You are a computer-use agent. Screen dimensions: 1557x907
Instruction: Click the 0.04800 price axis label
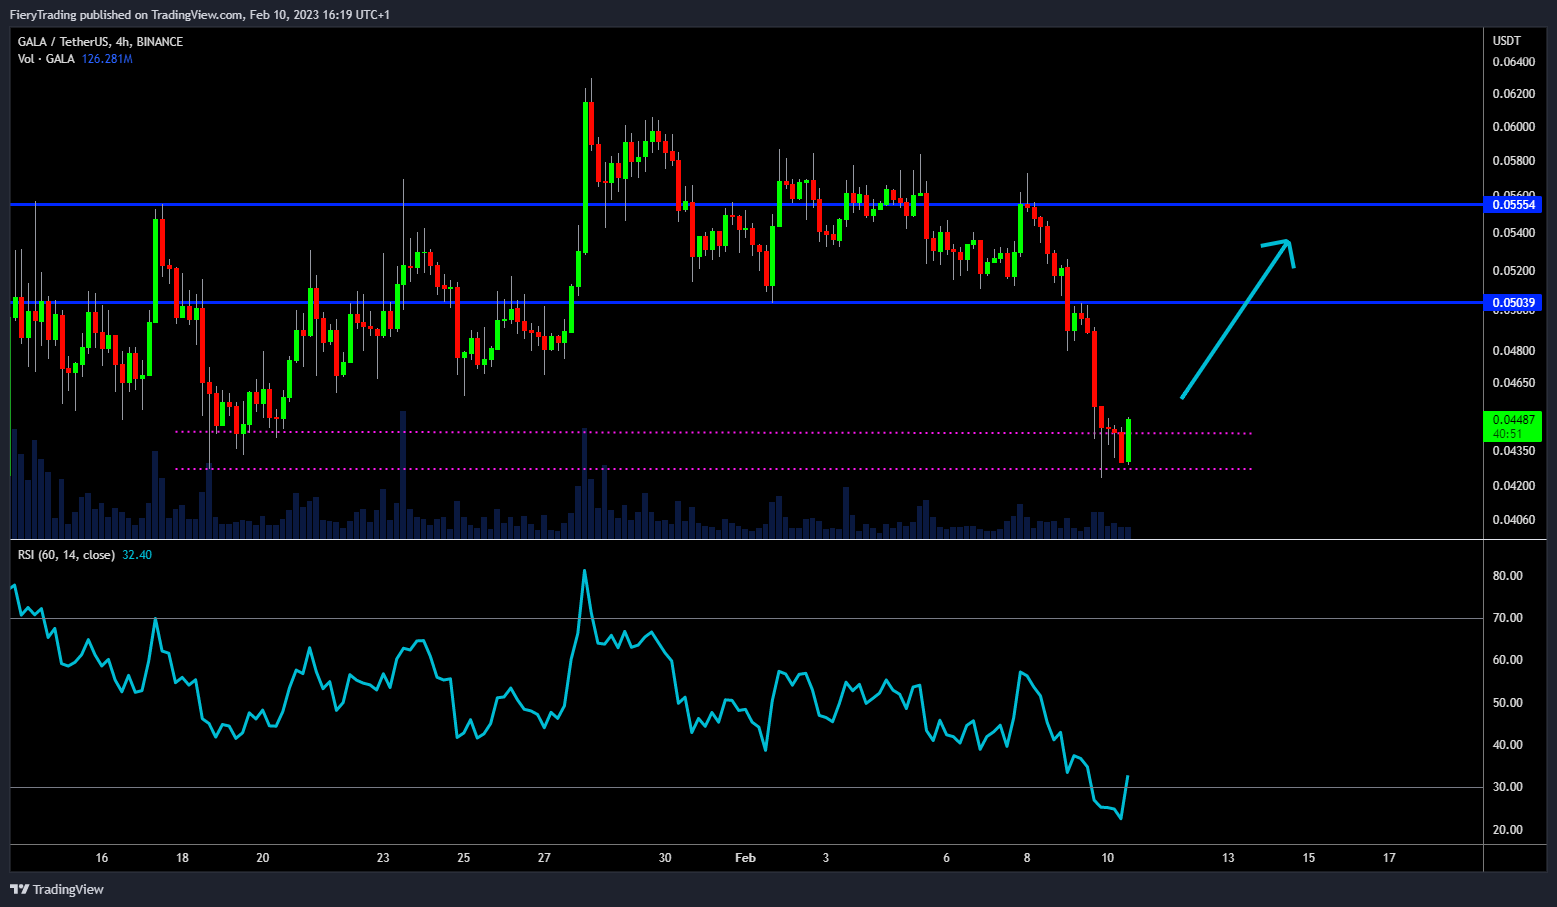pyautogui.click(x=1513, y=351)
